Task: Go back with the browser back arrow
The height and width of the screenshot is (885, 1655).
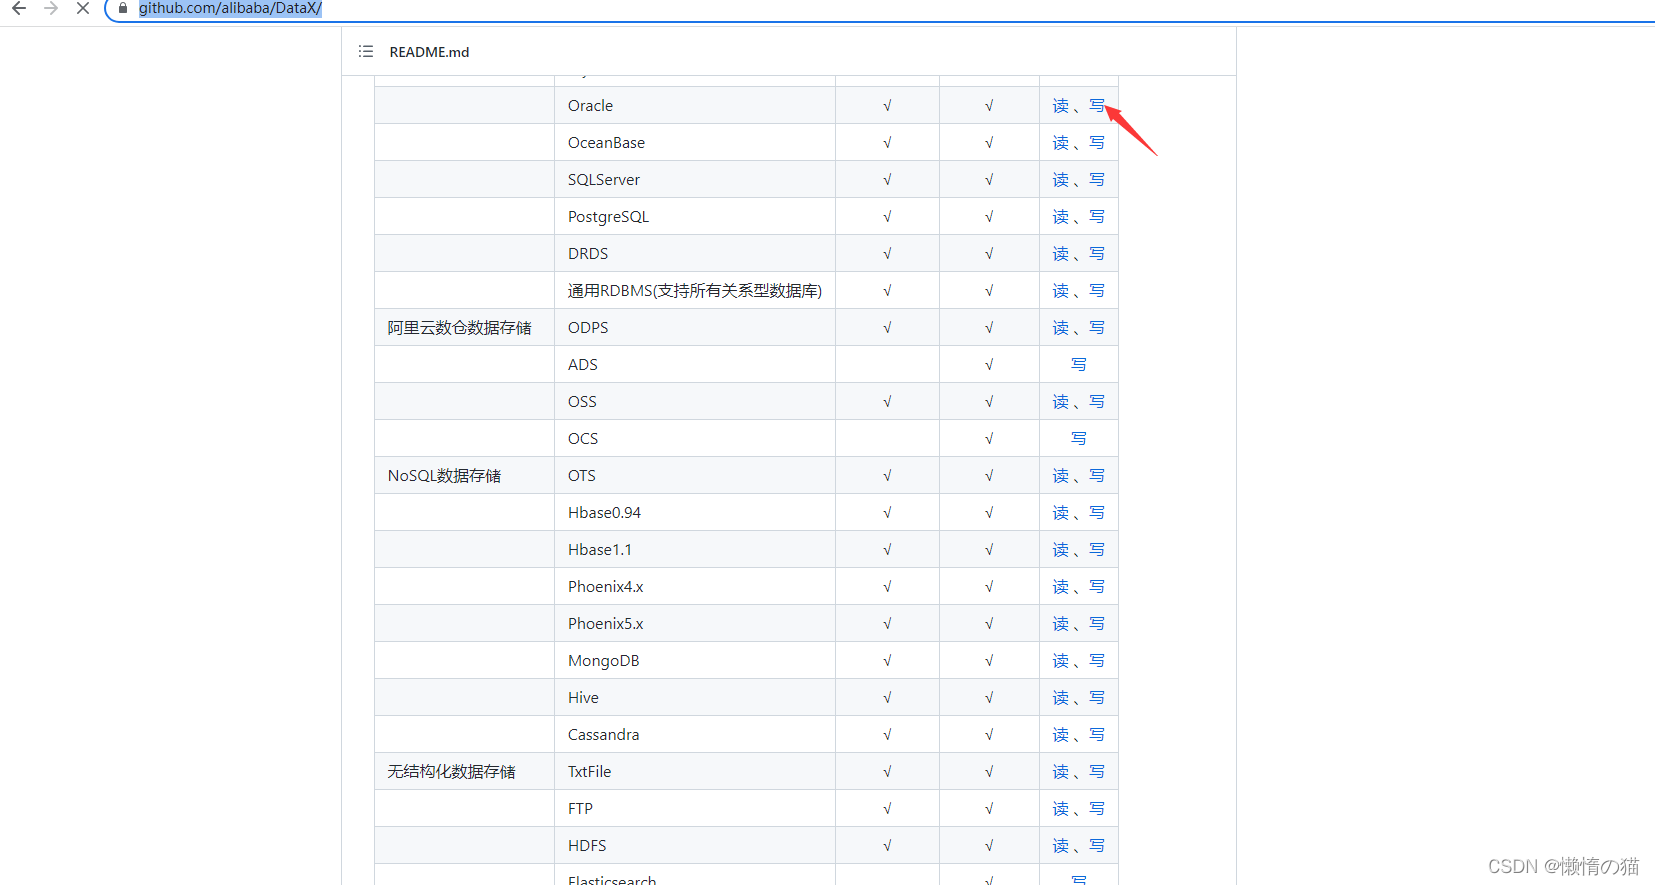Action: [19, 8]
